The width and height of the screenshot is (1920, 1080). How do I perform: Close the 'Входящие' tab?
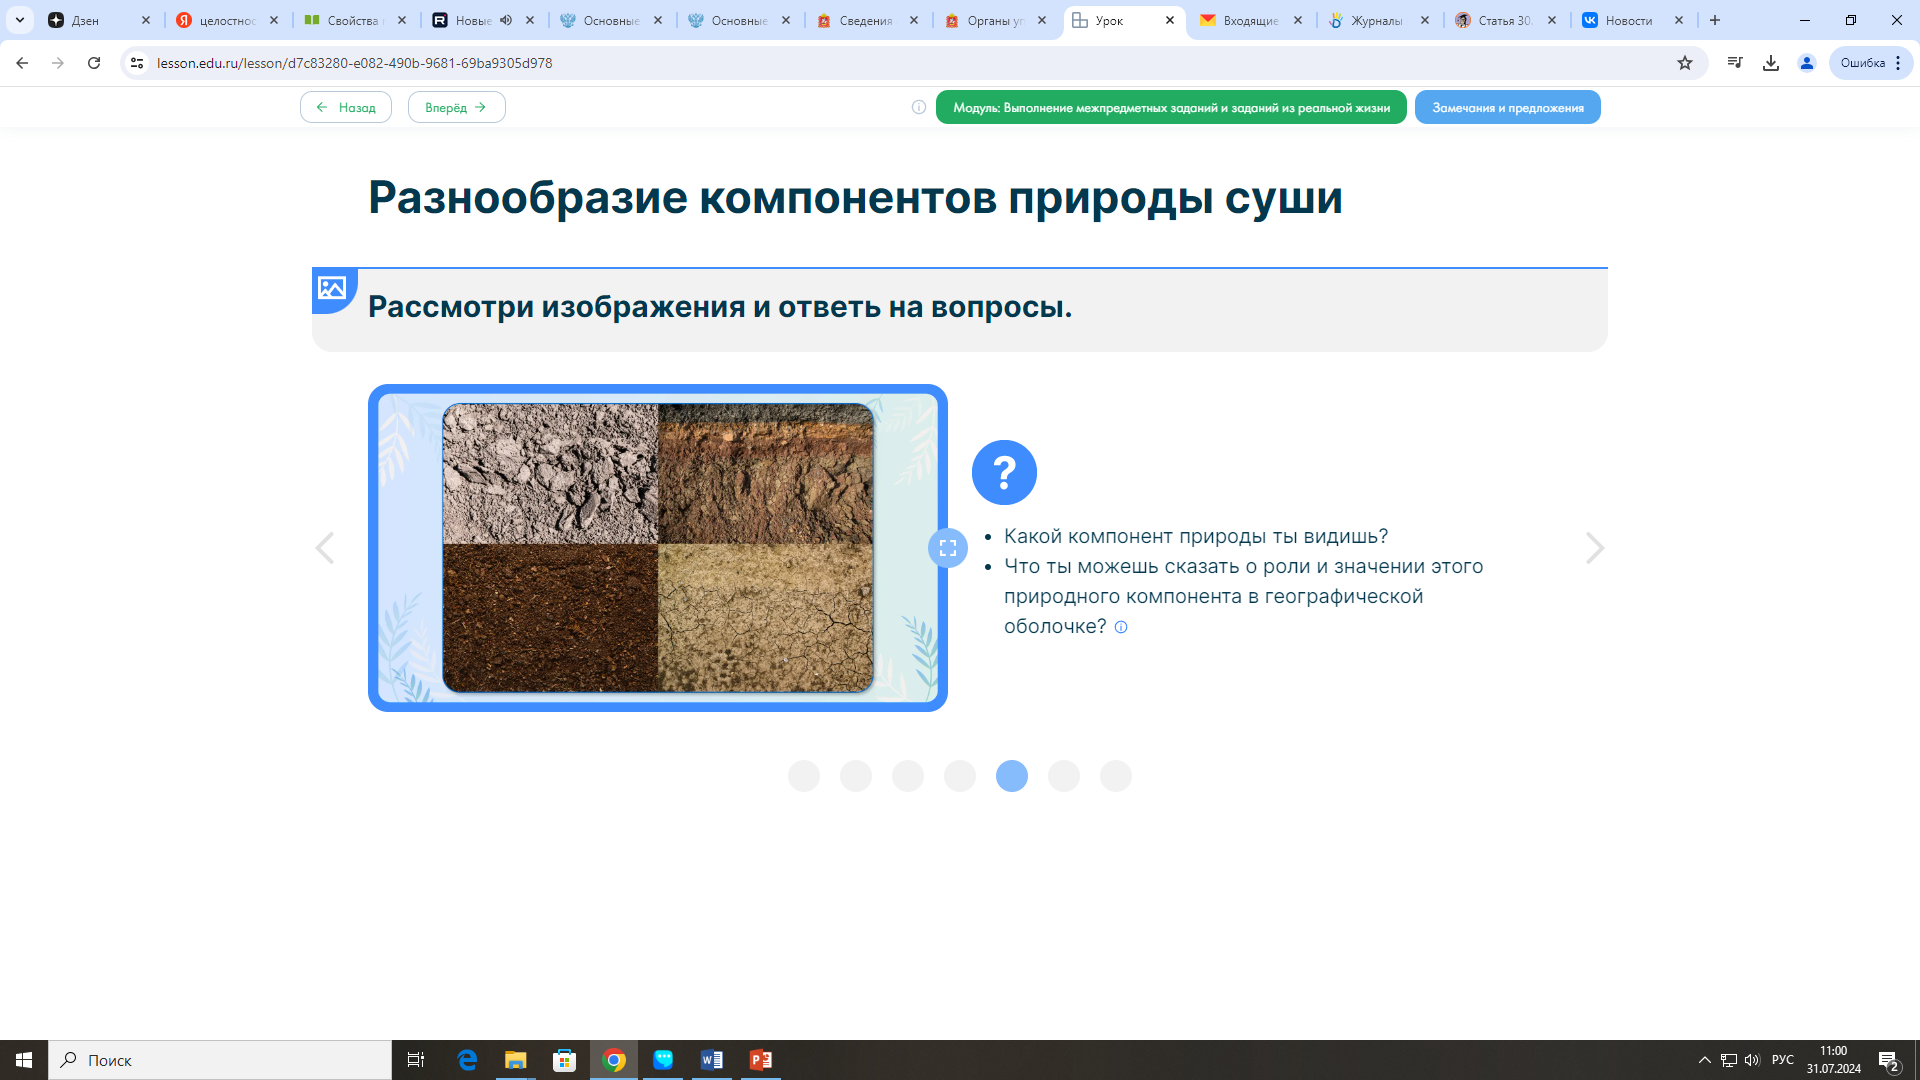(1298, 20)
